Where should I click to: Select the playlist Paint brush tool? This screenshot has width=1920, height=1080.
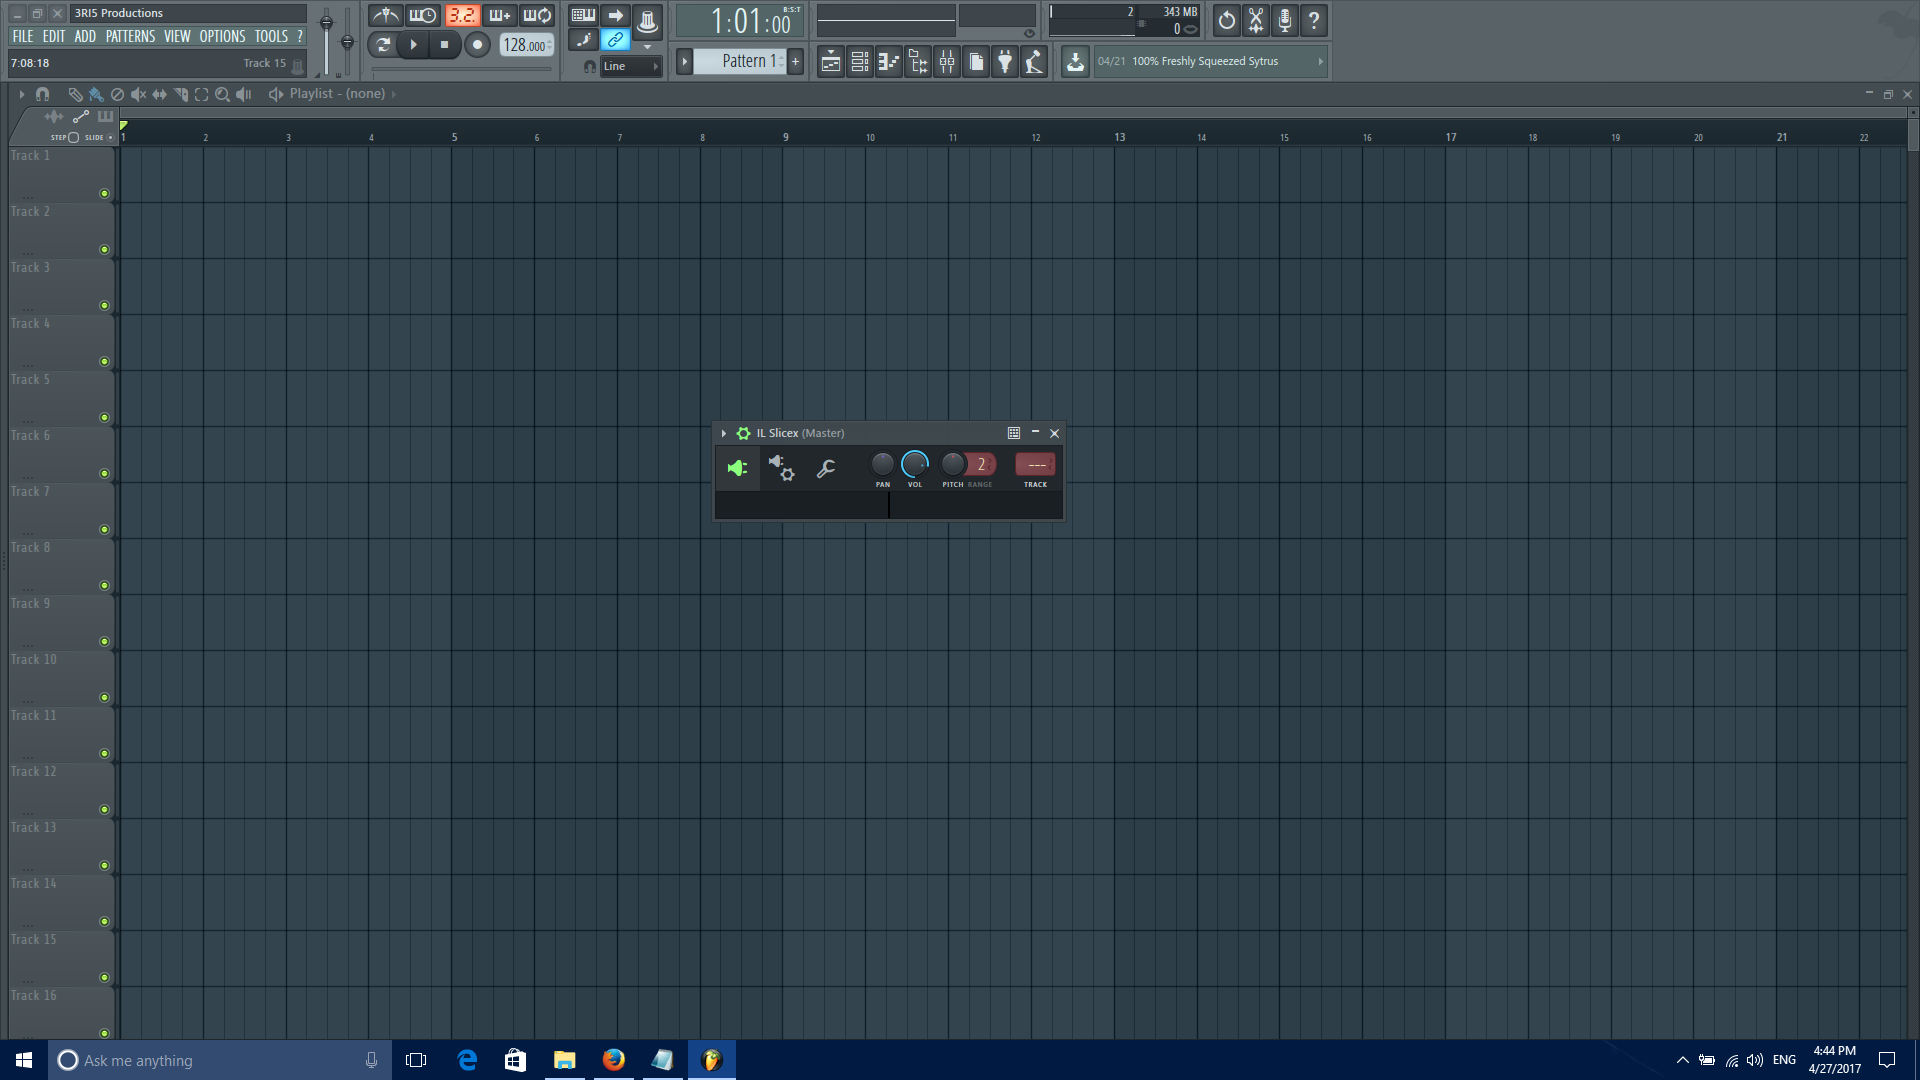[96, 94]
